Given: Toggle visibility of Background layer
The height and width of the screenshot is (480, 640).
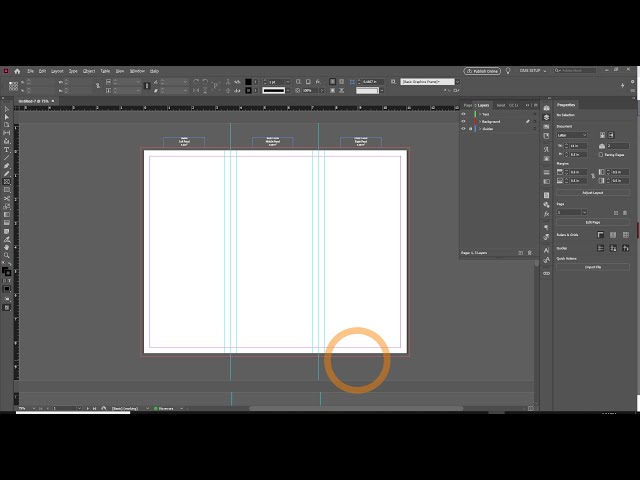Looking at the screenshot, I should 463,122.
